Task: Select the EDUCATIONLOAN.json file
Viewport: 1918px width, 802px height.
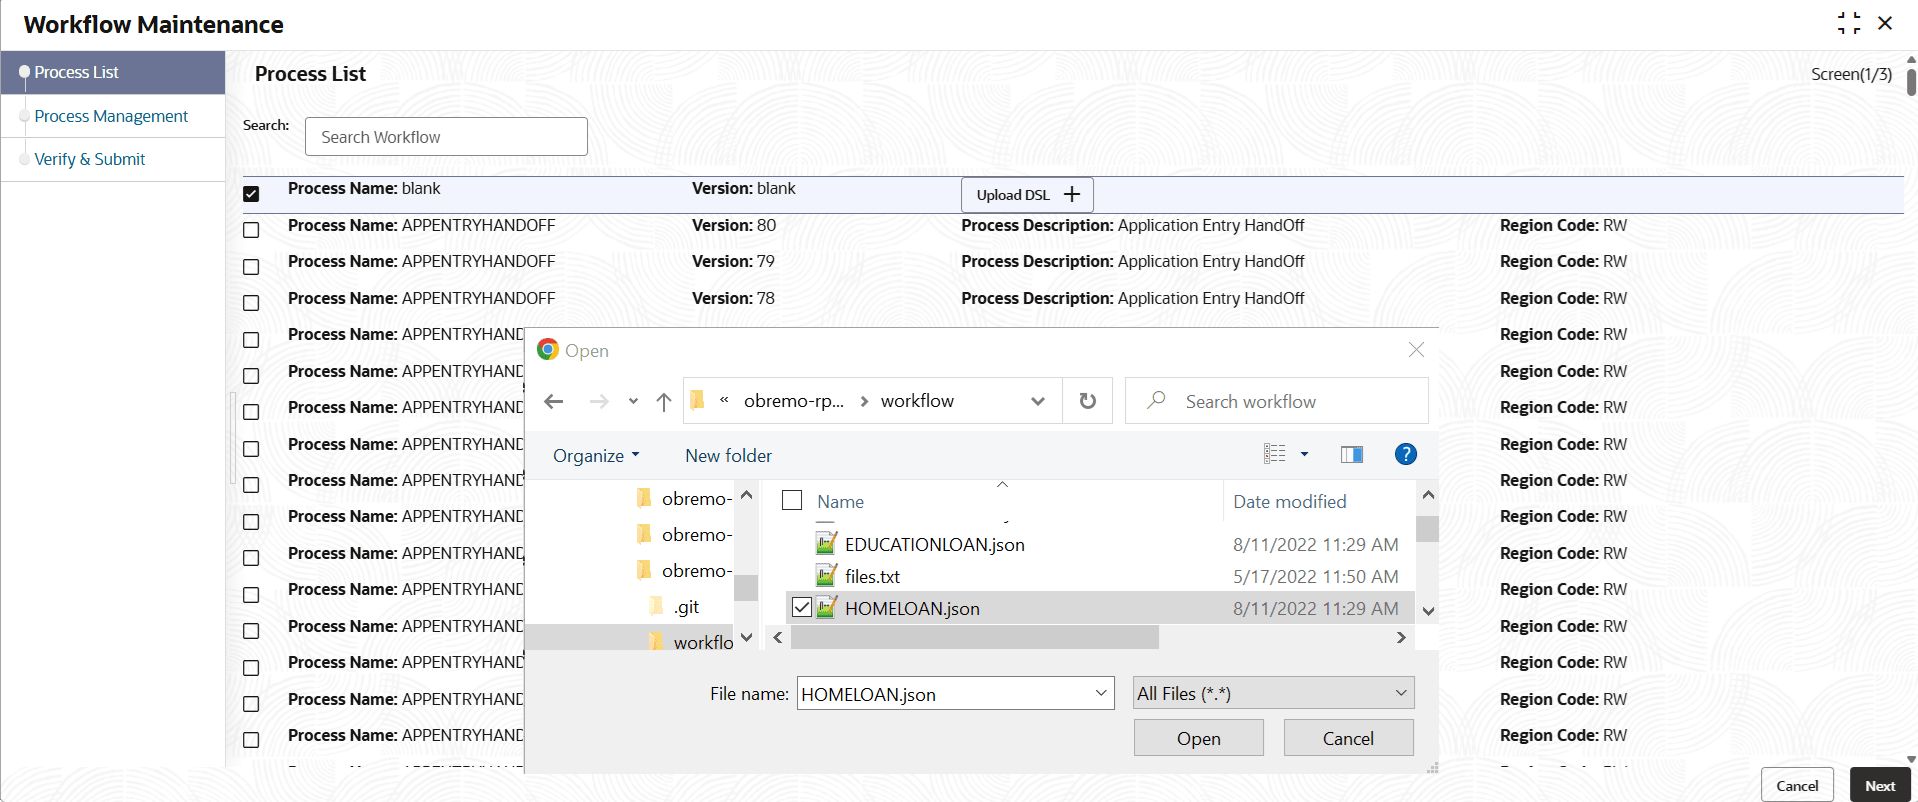Action: 934,545
